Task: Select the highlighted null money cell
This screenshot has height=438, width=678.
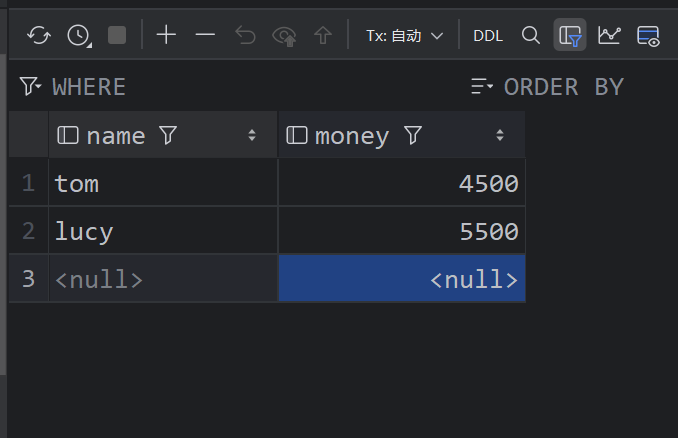Action: [x=402, y=278]
